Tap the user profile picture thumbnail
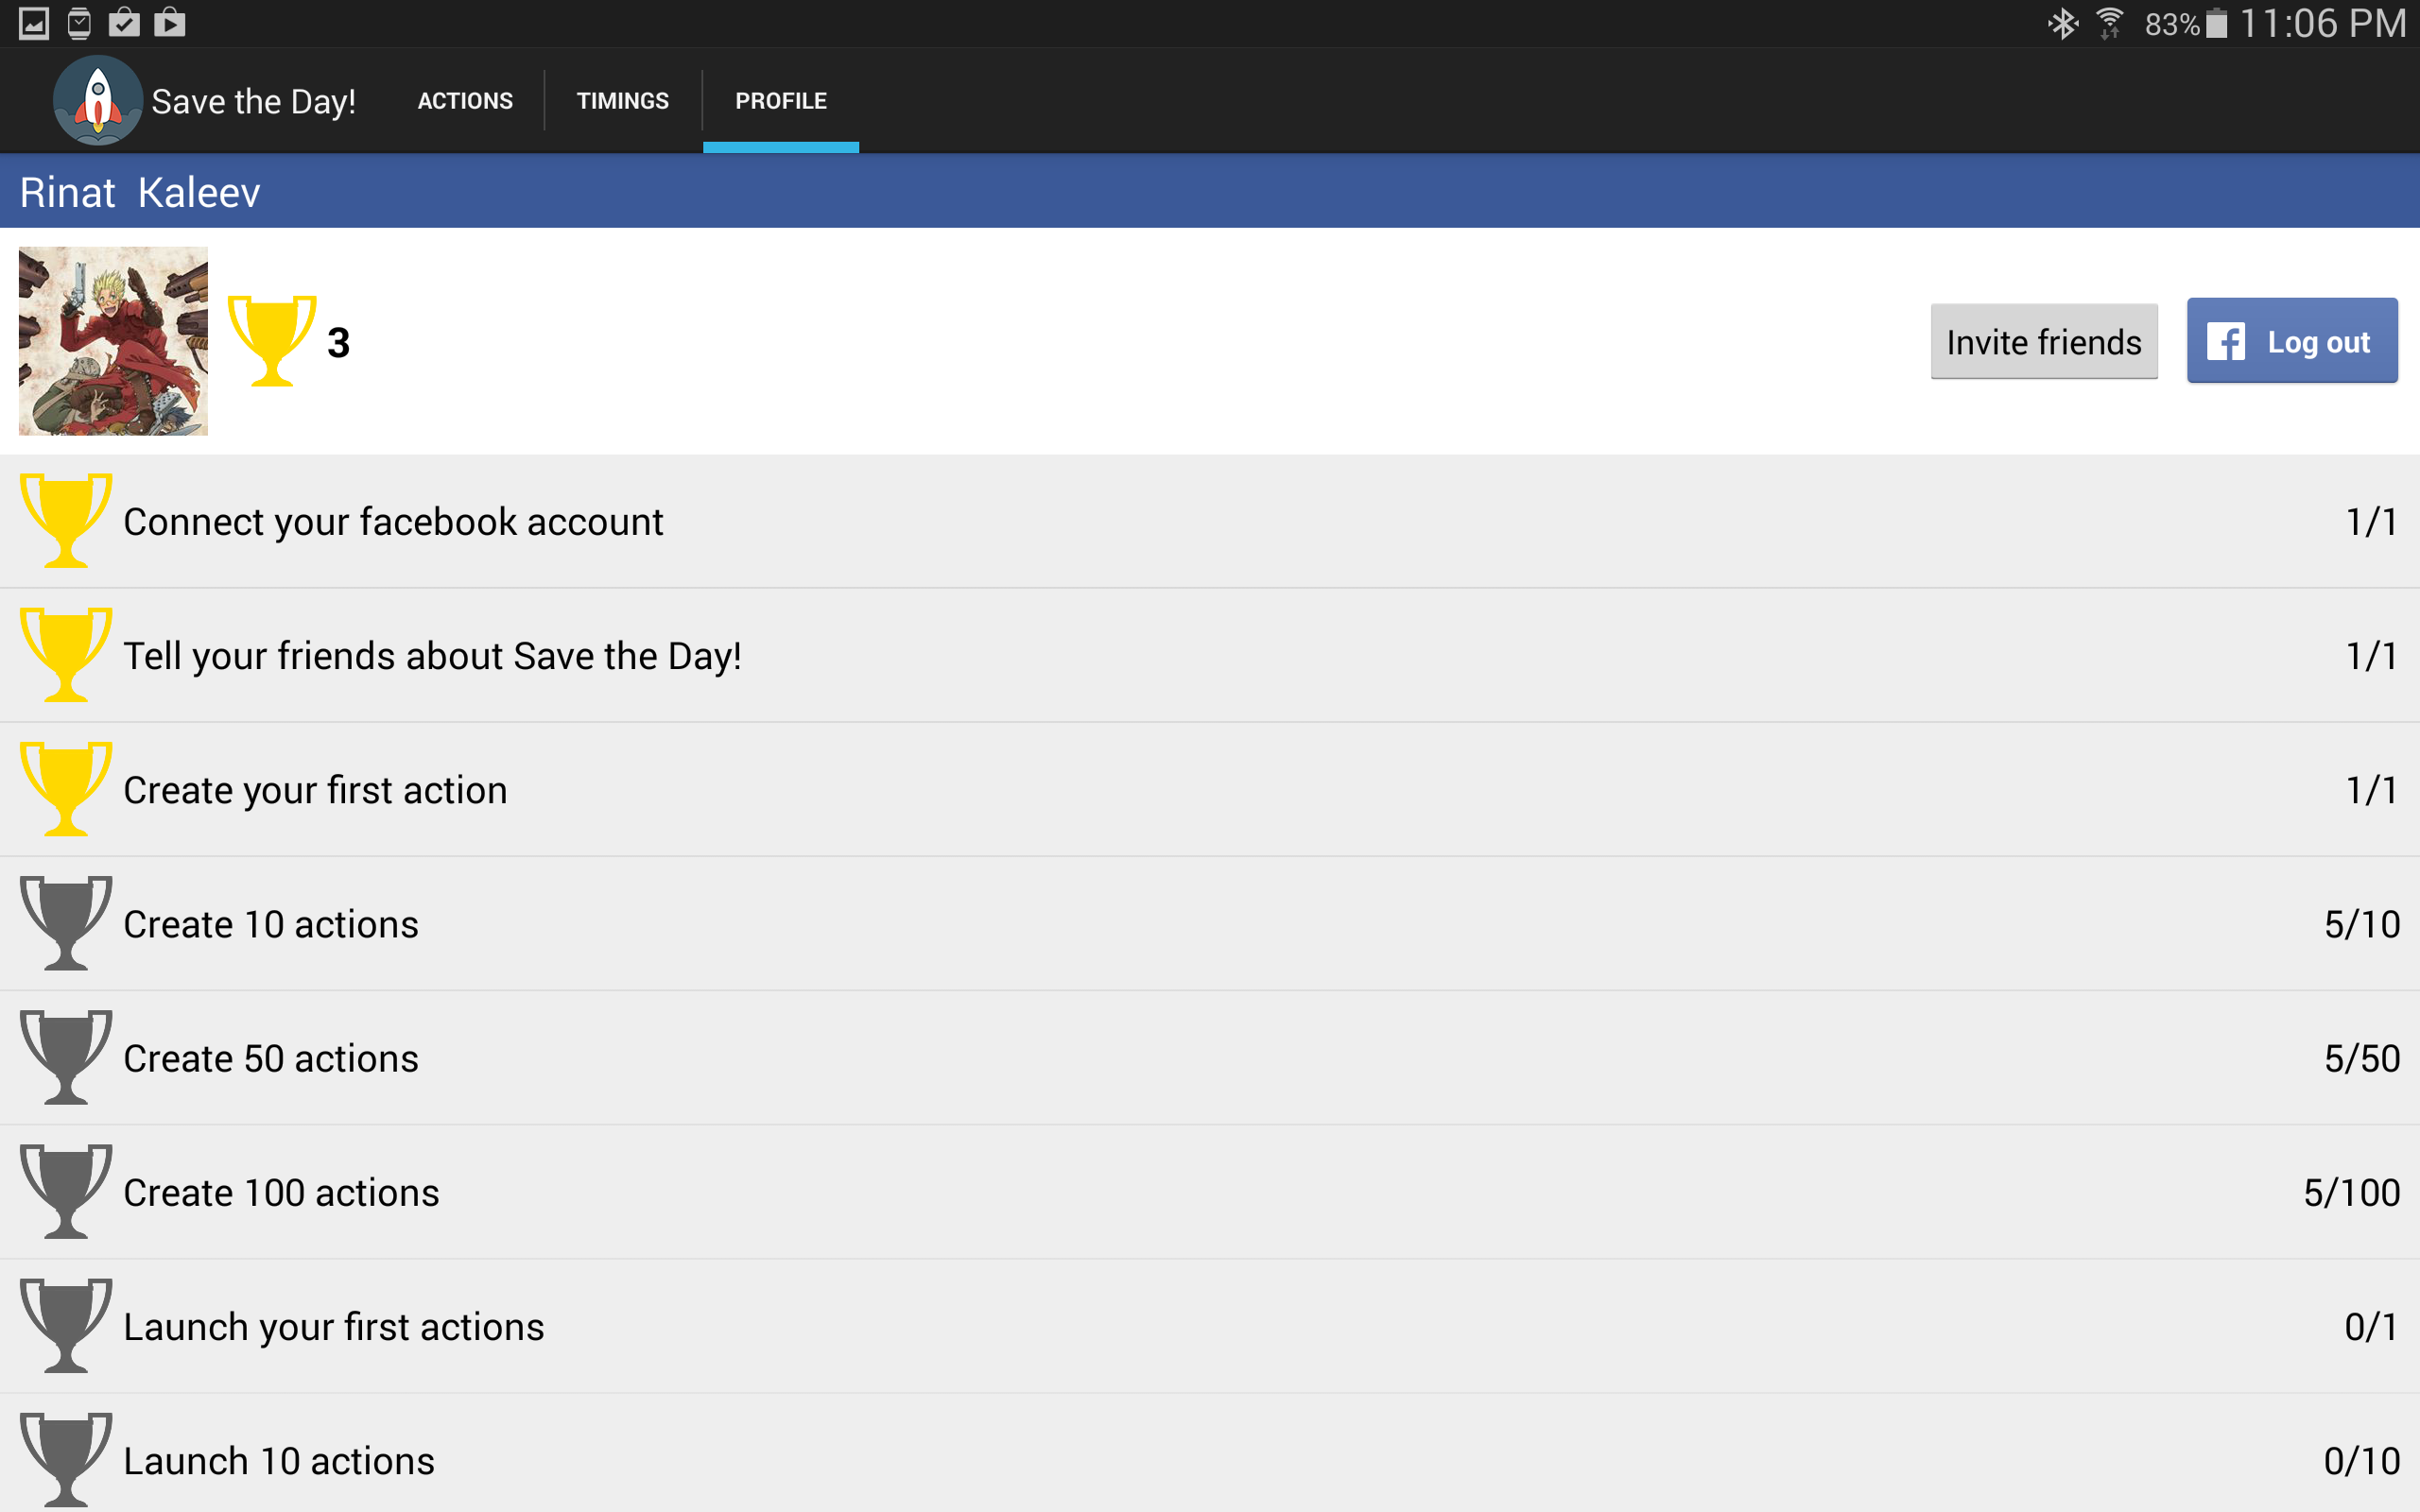 coord(113,341)
